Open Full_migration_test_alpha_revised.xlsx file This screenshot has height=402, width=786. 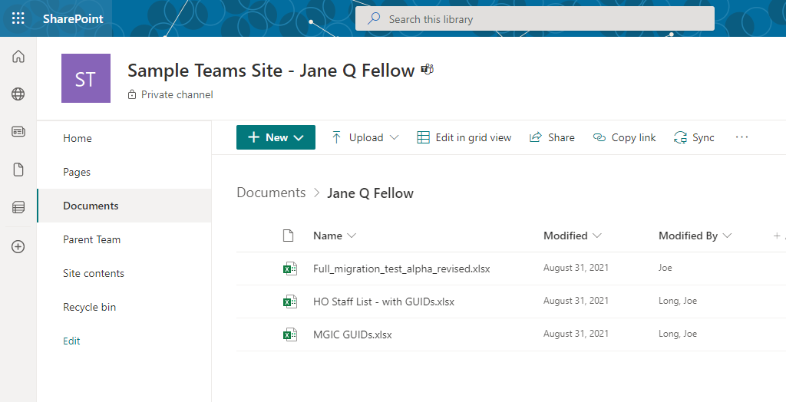point(401,269)
